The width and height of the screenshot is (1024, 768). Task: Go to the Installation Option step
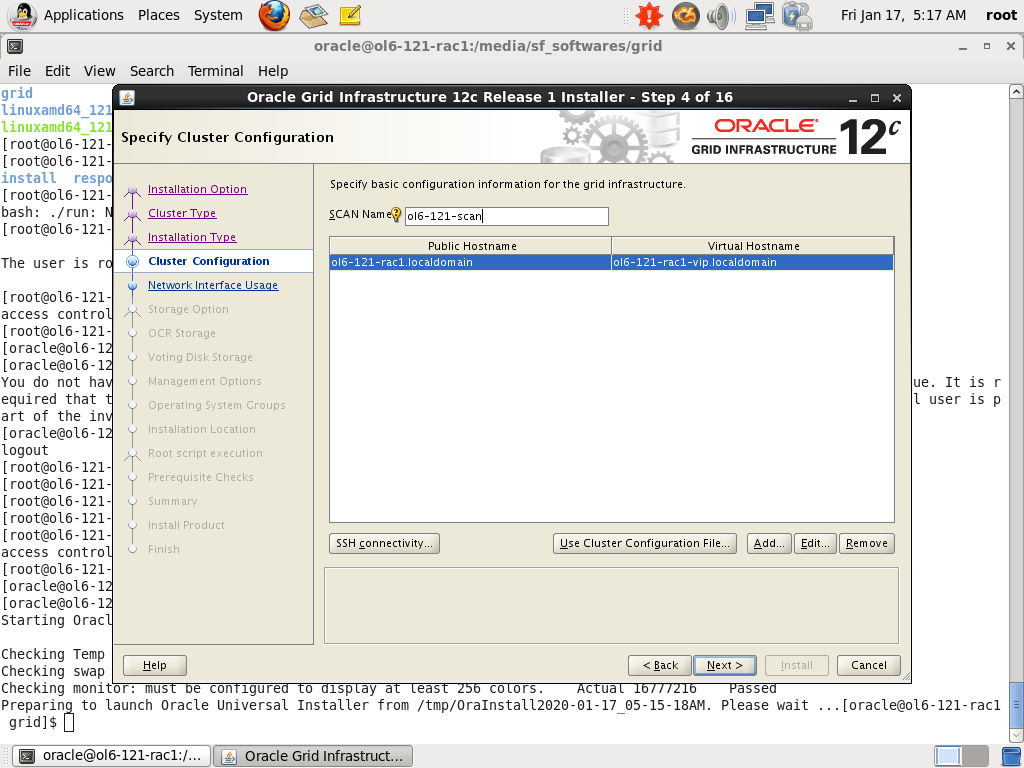tap(197, 189)
